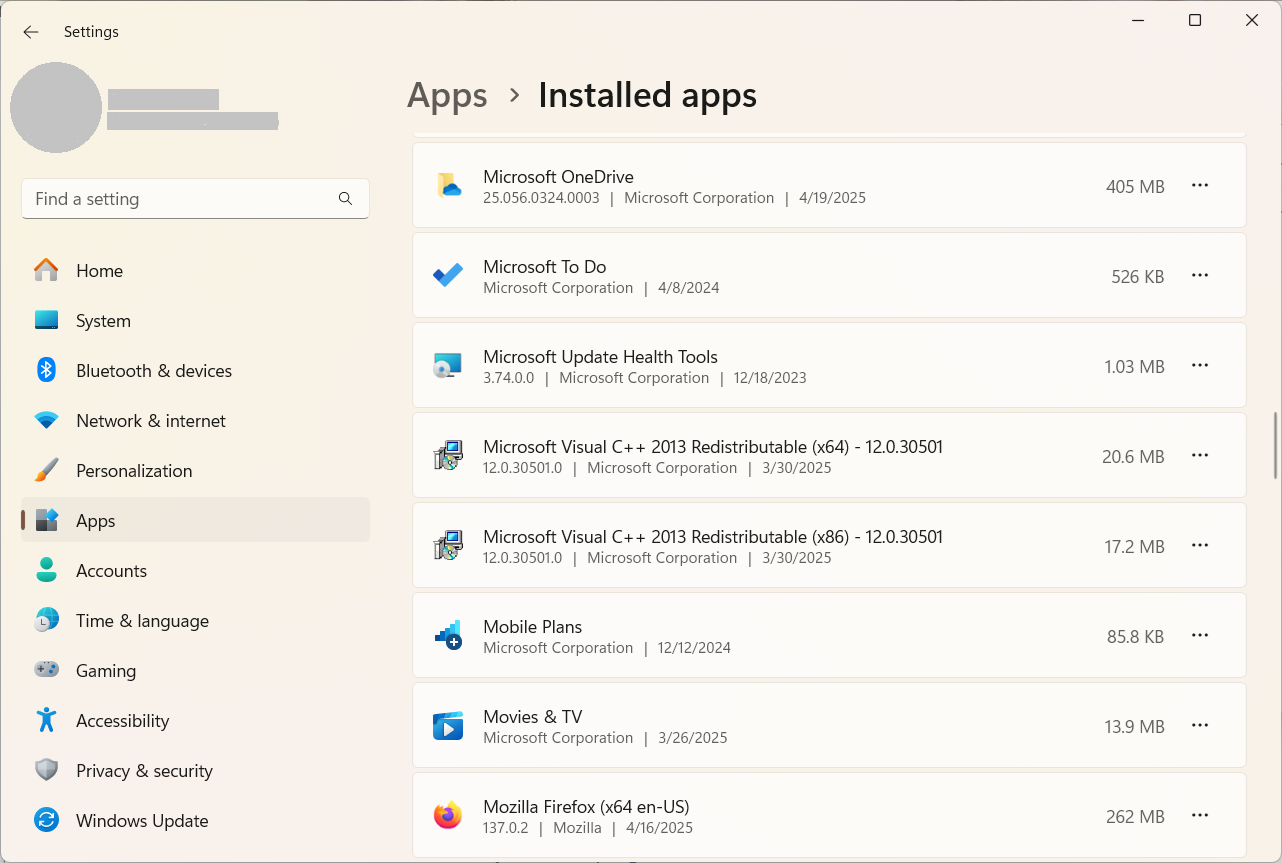
Task: Click the Microsoft To Do app icon
Action: [448, 275]
